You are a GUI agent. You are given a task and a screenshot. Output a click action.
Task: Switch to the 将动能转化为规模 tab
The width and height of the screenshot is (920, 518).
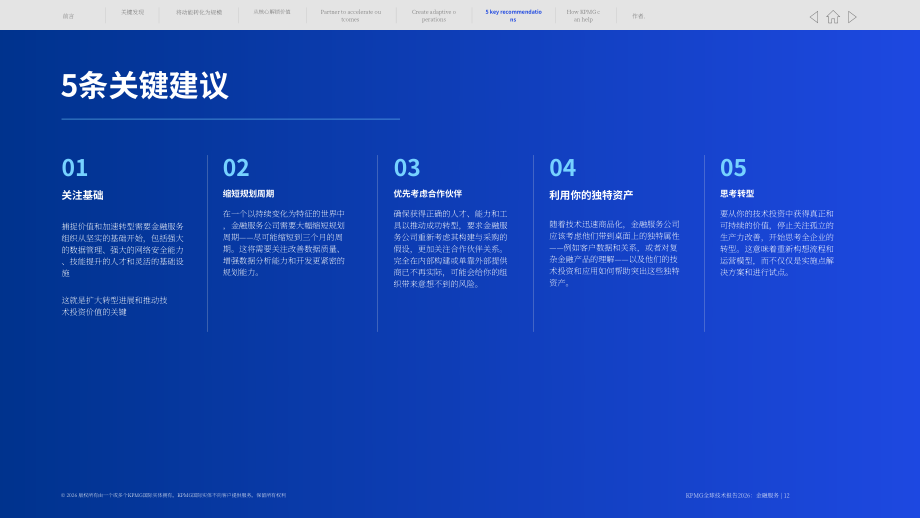[x=199, y=12]
